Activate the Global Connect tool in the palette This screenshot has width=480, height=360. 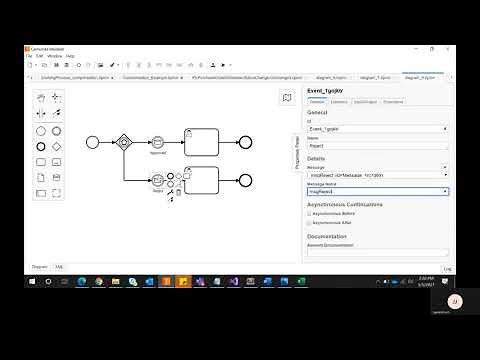[x=56, y=113]
